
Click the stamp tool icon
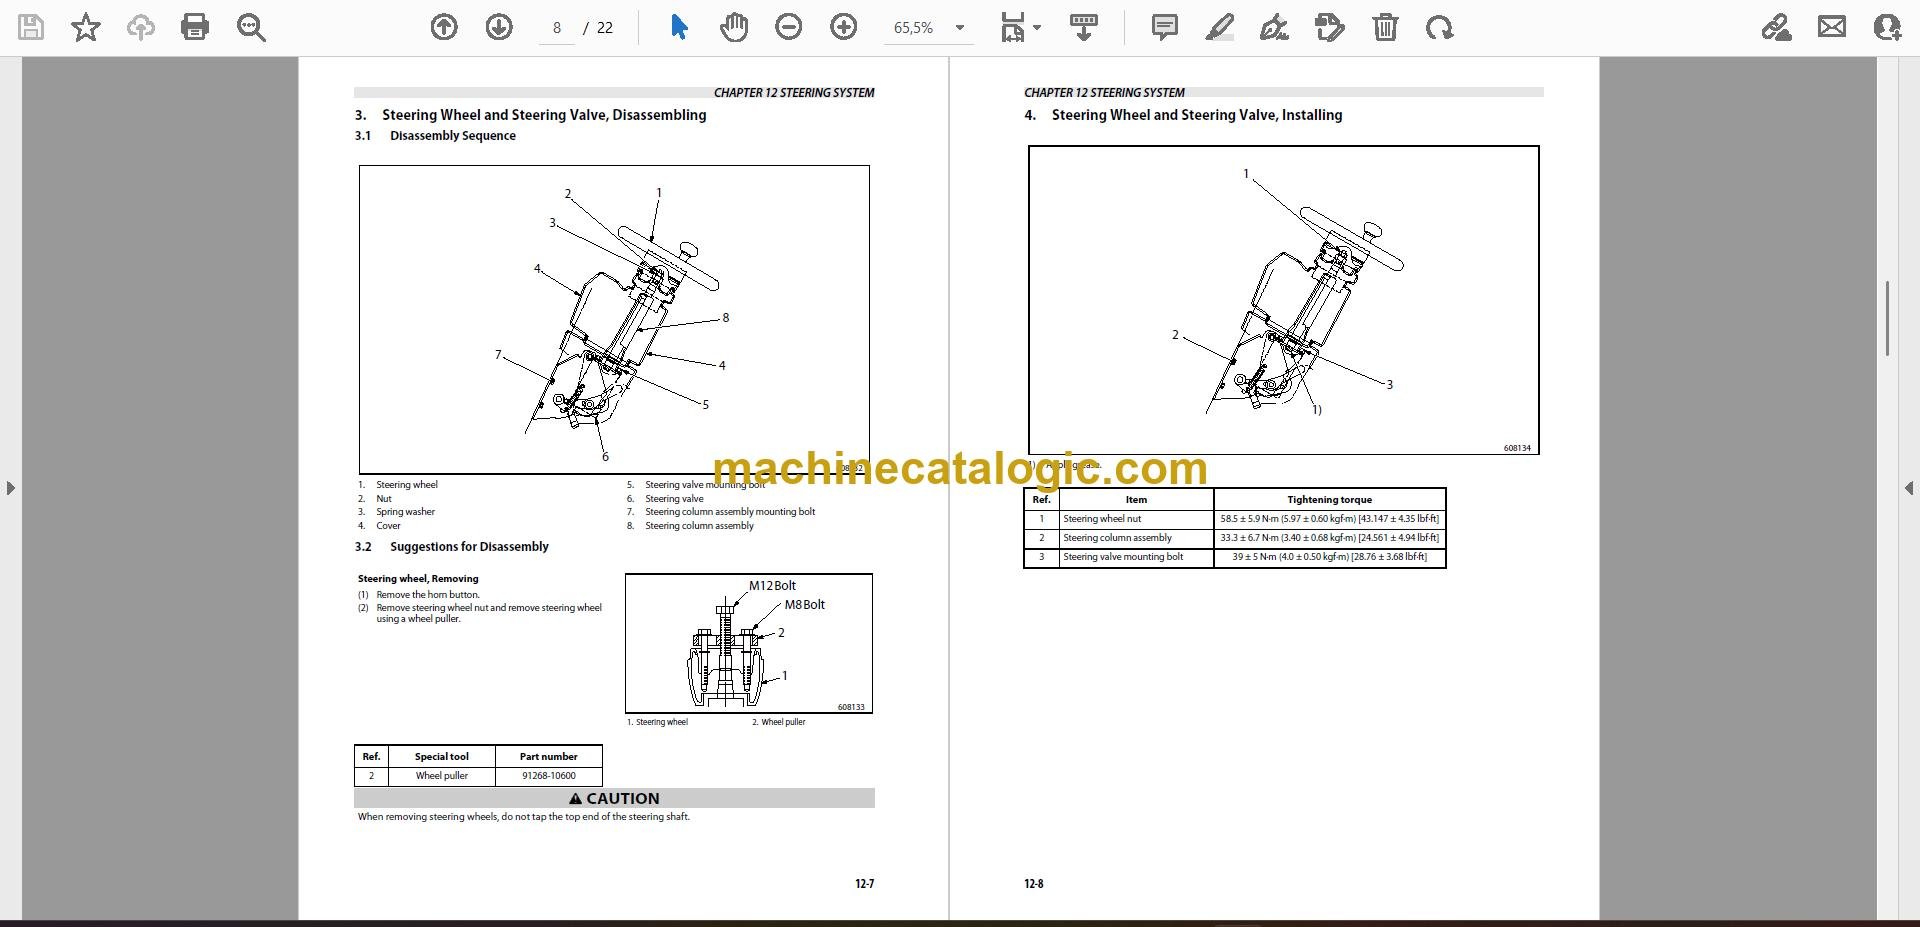pyautogui.click(x=1330, y=27)
